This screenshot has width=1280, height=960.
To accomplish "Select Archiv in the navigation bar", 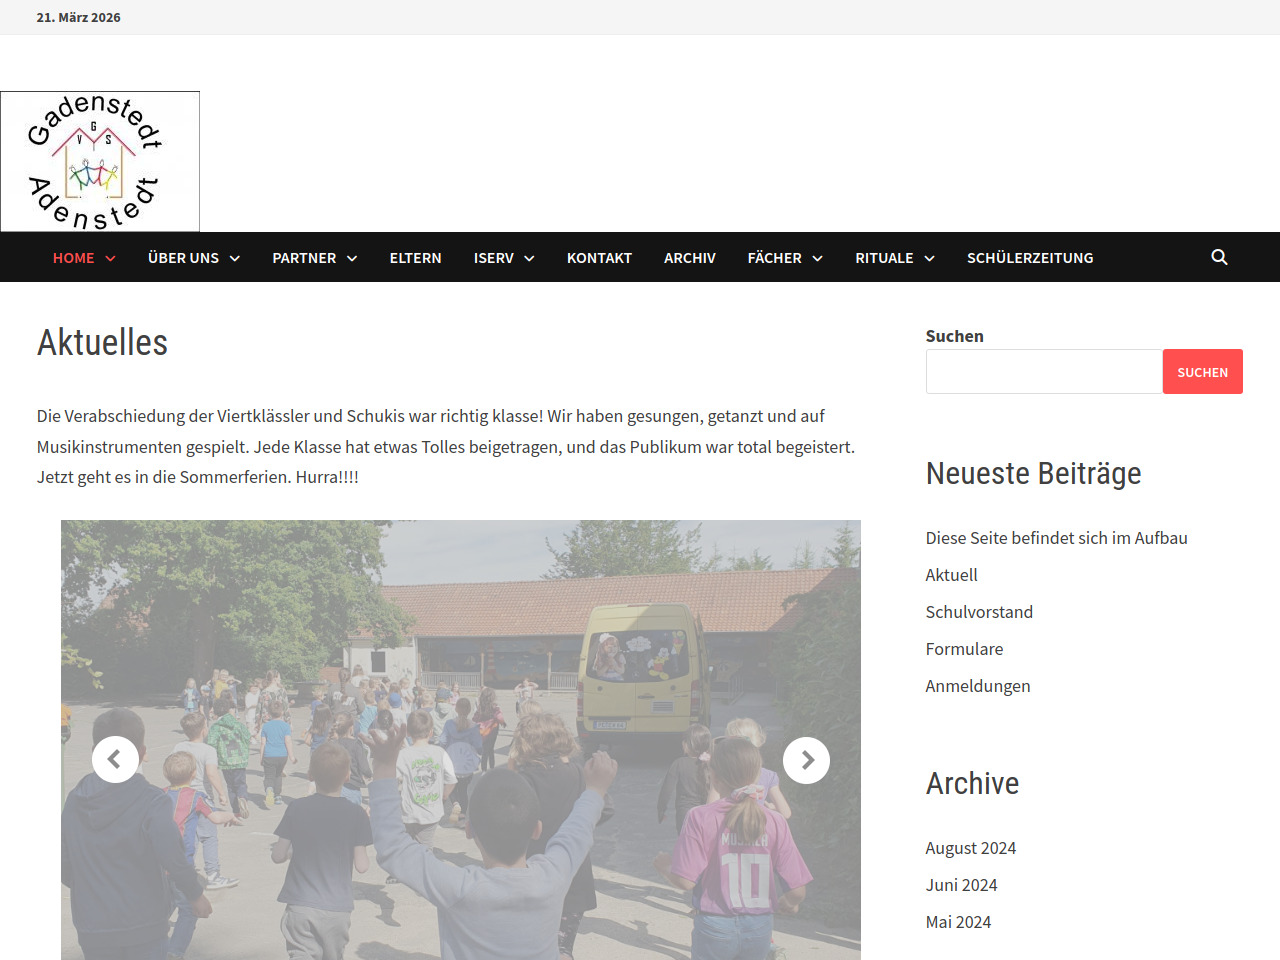I will point(689,258).
